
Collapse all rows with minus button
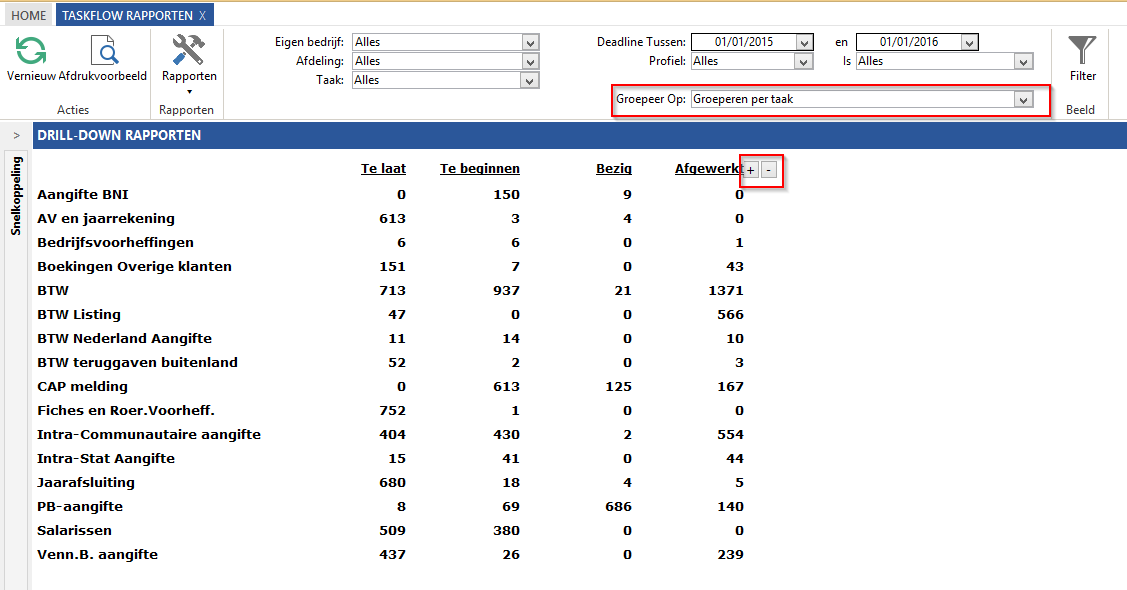768,170
